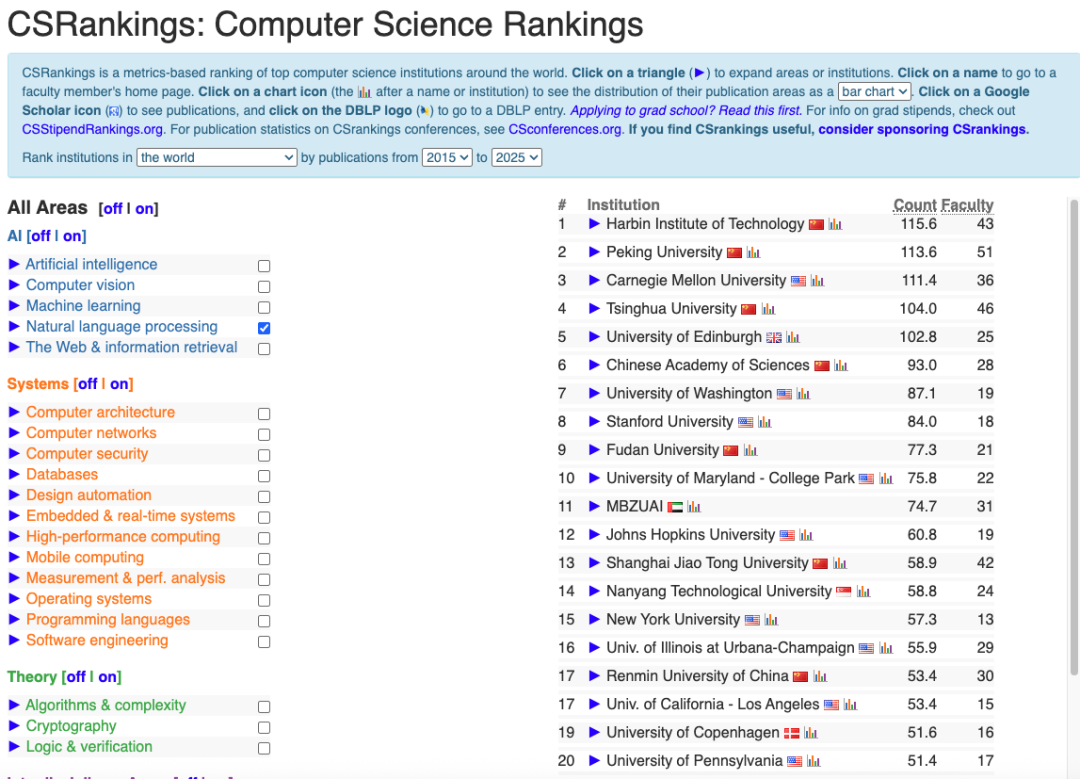Show publication chart for Carnegie Mellon University
This screenshot has width=1080, height=779.
pyautogui.click(x=817, y=281)
